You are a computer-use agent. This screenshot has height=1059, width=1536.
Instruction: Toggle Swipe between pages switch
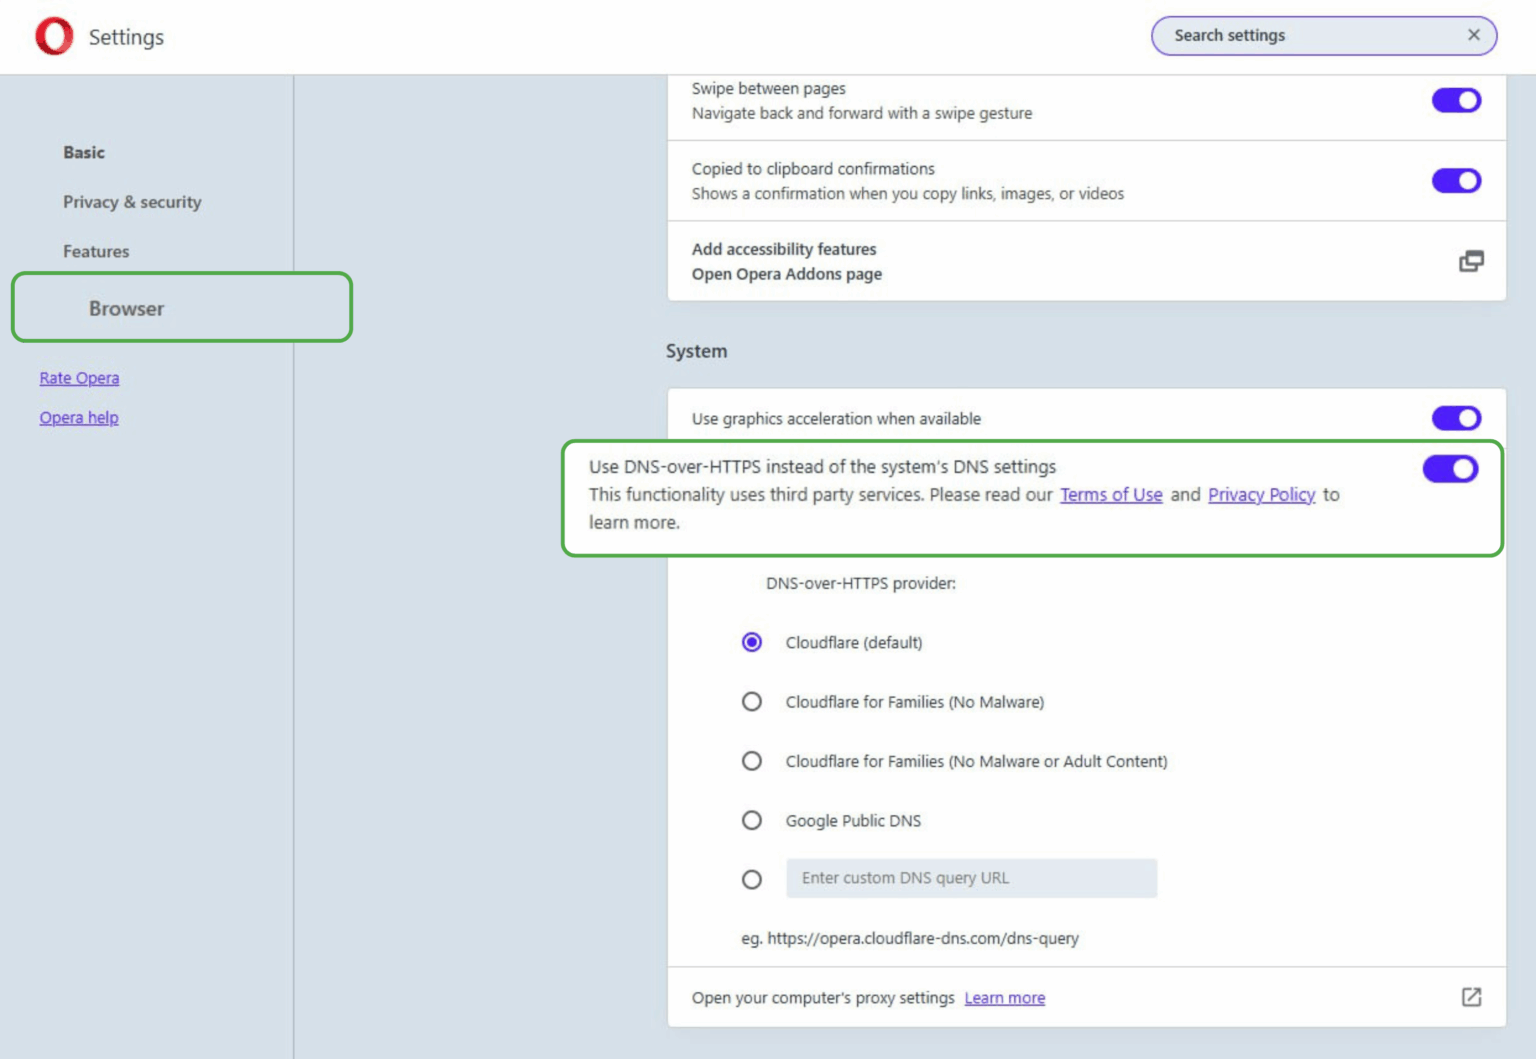[1456, 100]
